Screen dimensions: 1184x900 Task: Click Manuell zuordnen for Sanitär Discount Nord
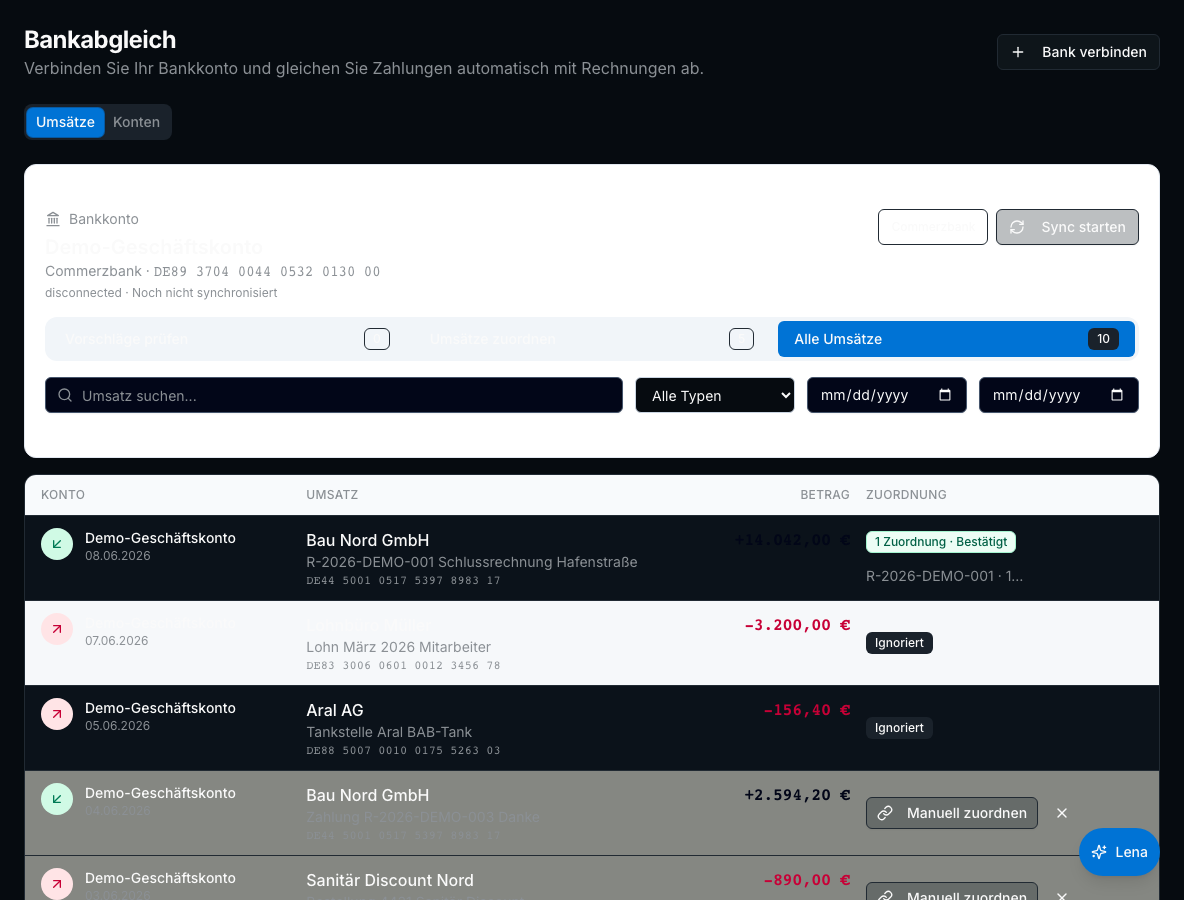coord(951,892)
